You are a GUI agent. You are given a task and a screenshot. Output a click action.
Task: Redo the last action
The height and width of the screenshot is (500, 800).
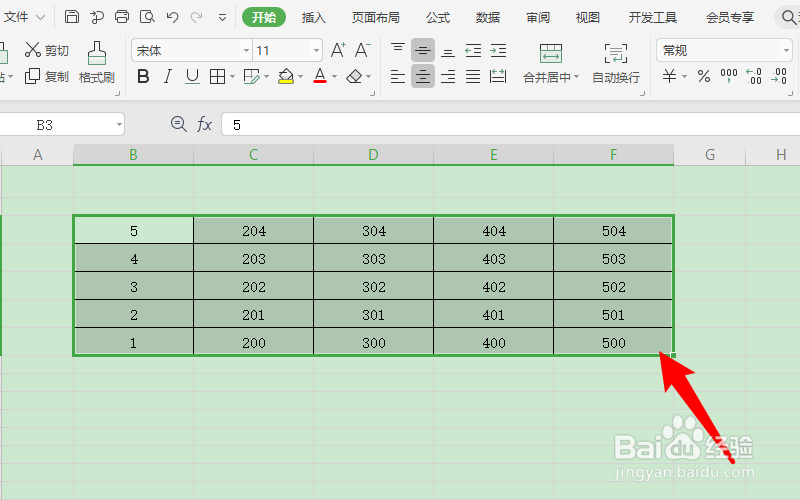(196, 17)
